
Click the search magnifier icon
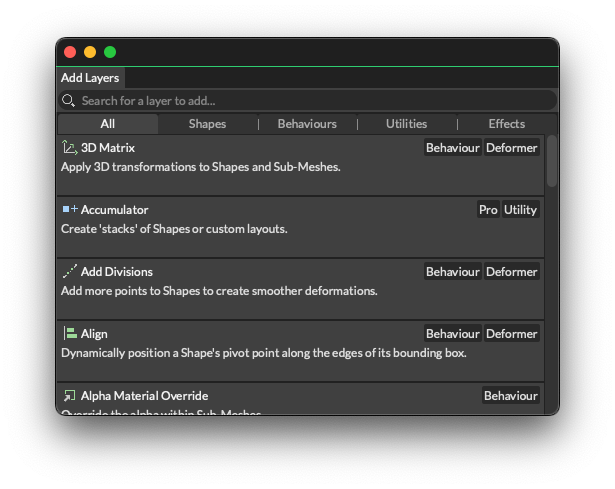click(69, 101)
